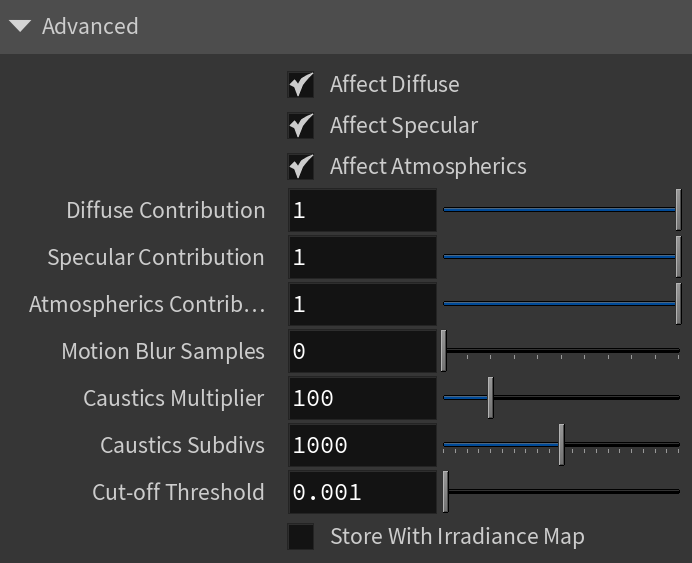Toggle the Affect Atmospherics checkbox

click(x=301, y=167)
